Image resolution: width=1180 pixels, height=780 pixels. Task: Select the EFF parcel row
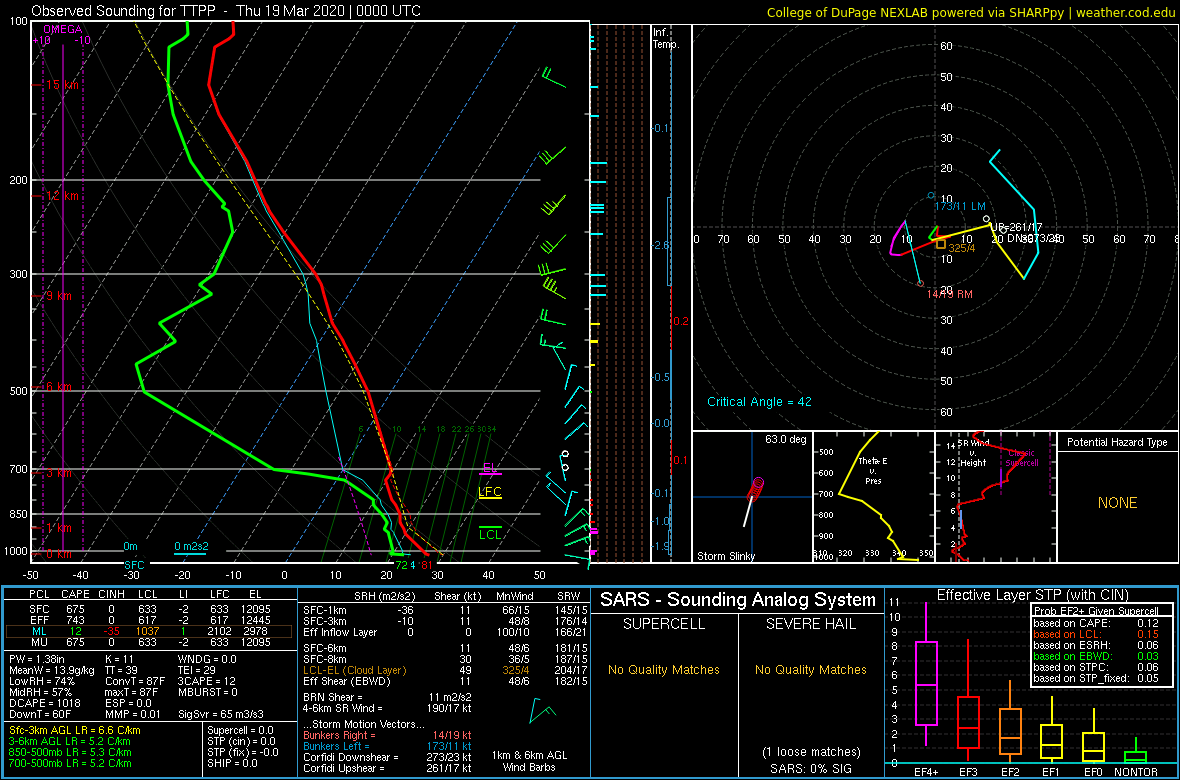[x=150, y=619]
